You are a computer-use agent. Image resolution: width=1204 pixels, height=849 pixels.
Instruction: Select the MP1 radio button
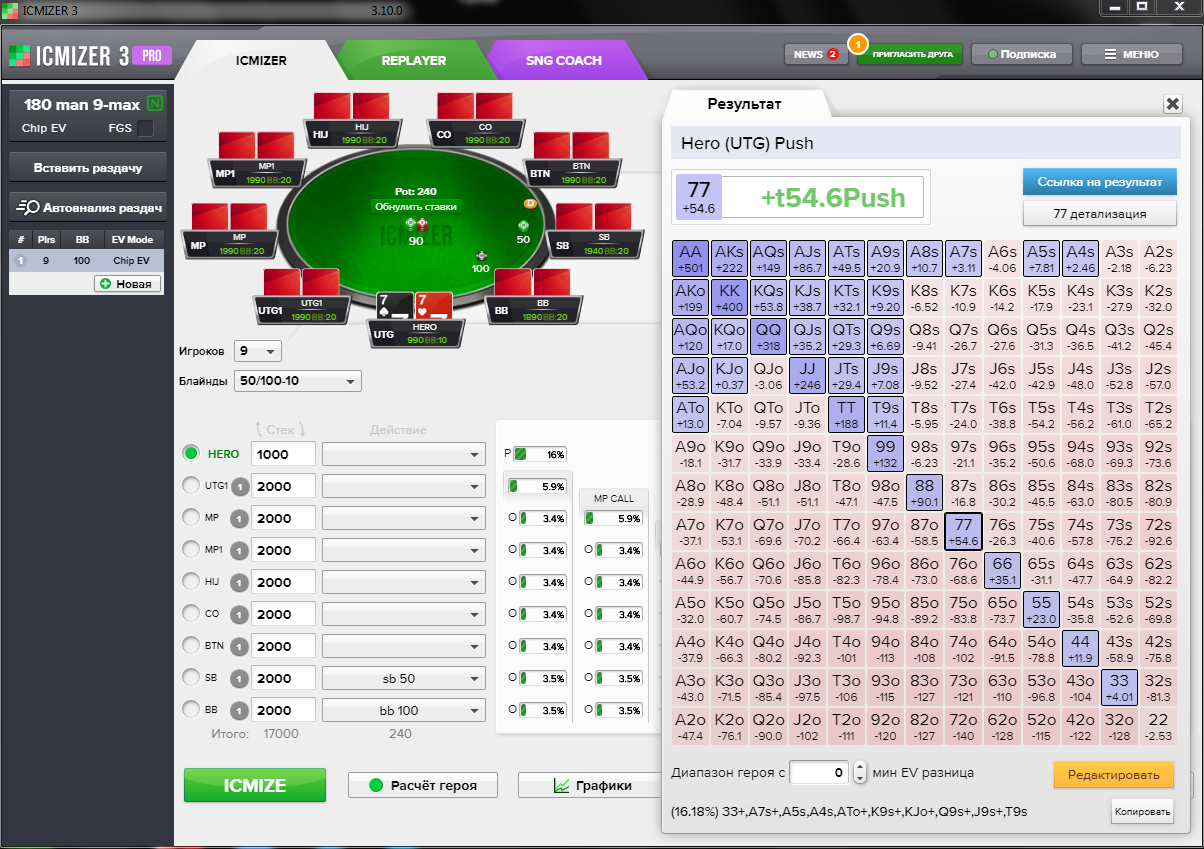191,549
